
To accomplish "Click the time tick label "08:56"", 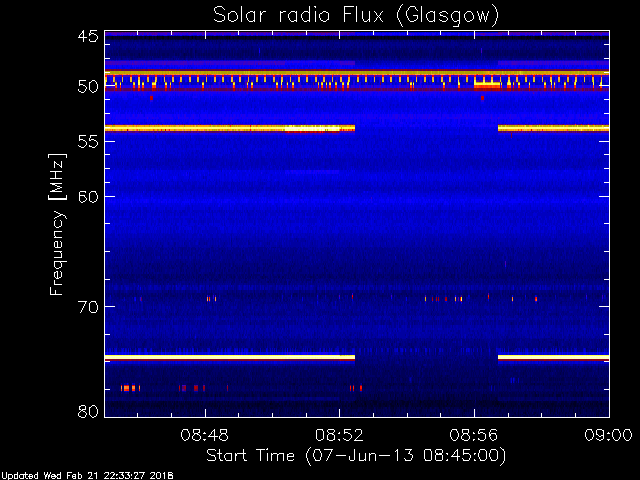I will pos(474,435).
